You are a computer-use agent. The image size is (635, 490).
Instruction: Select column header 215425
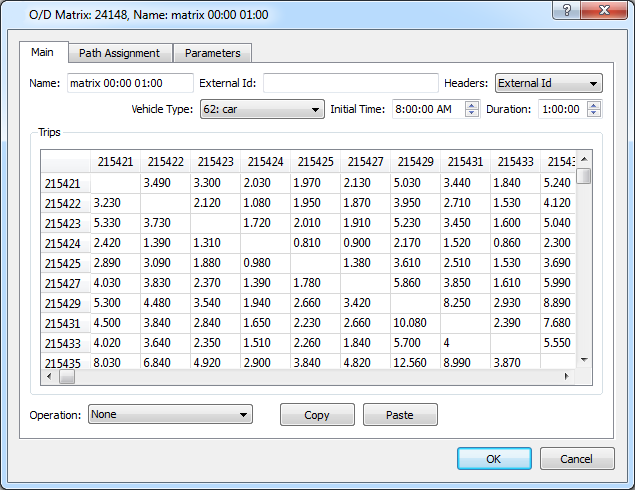[x=315, y=161]
